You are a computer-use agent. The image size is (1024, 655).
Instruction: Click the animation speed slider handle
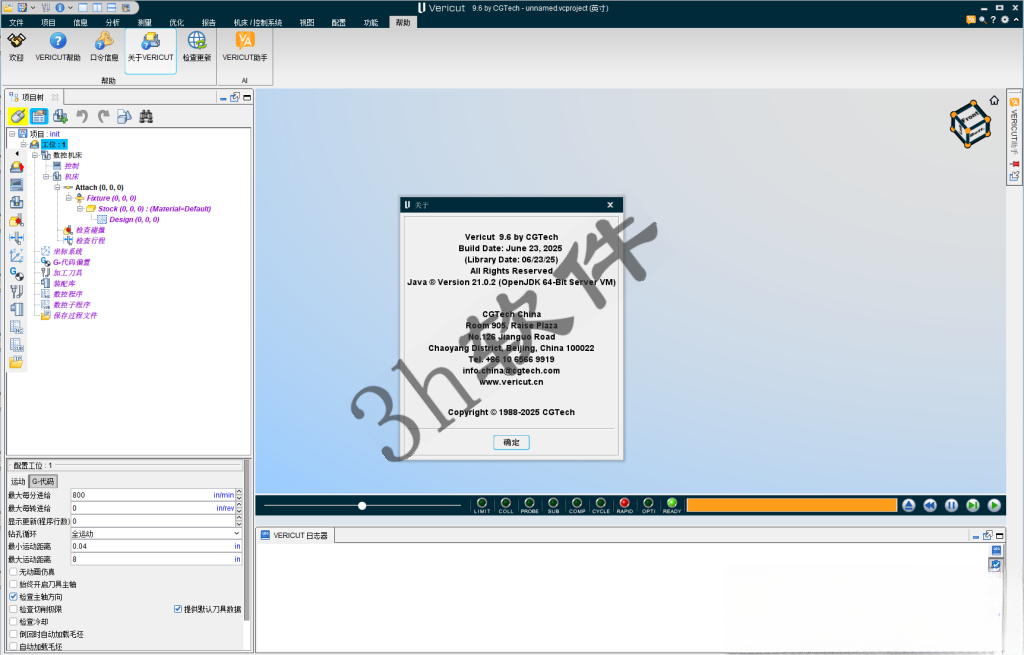point(362,505)
